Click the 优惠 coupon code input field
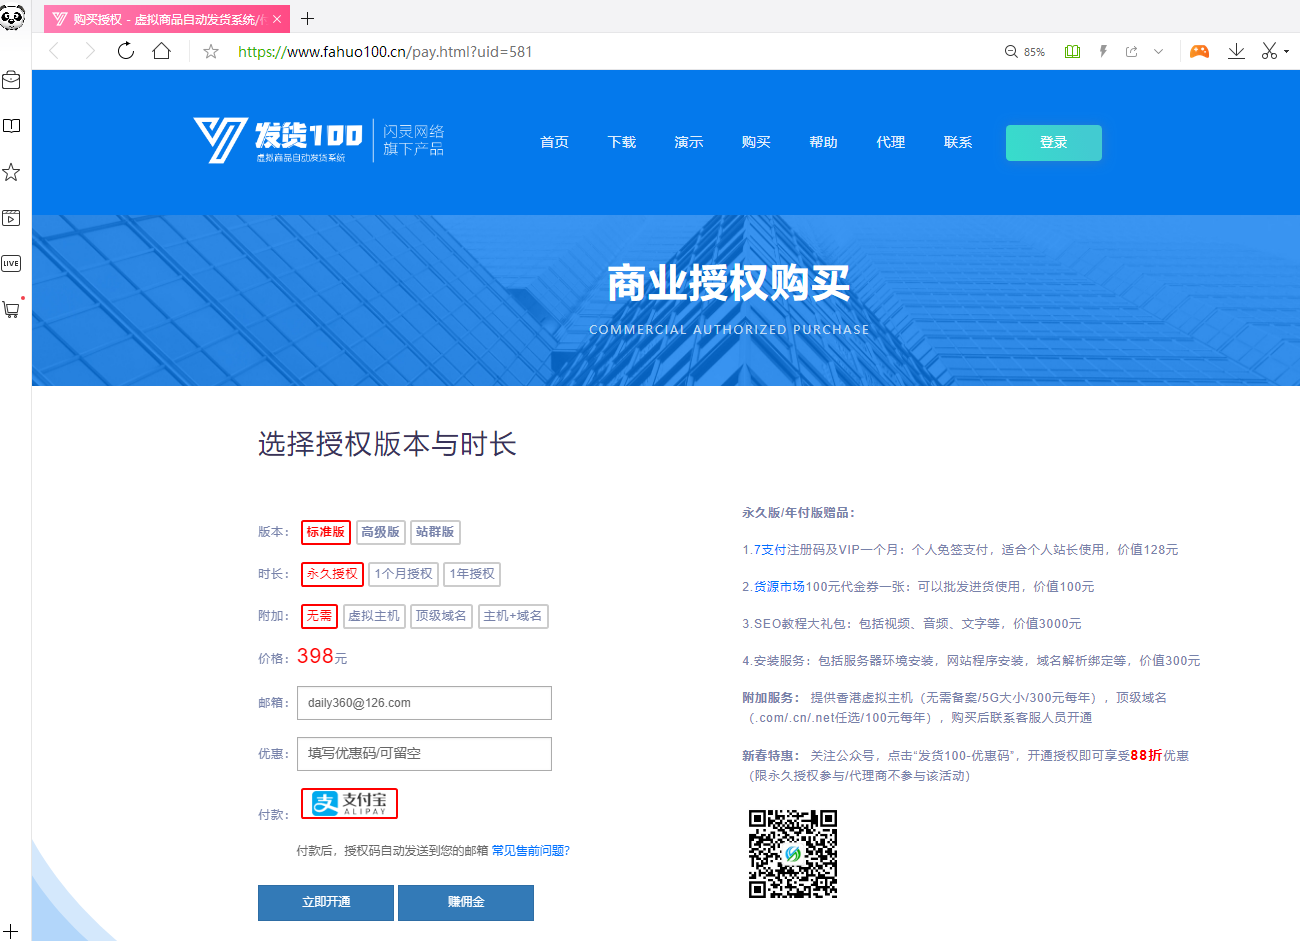 pos(424,754)
